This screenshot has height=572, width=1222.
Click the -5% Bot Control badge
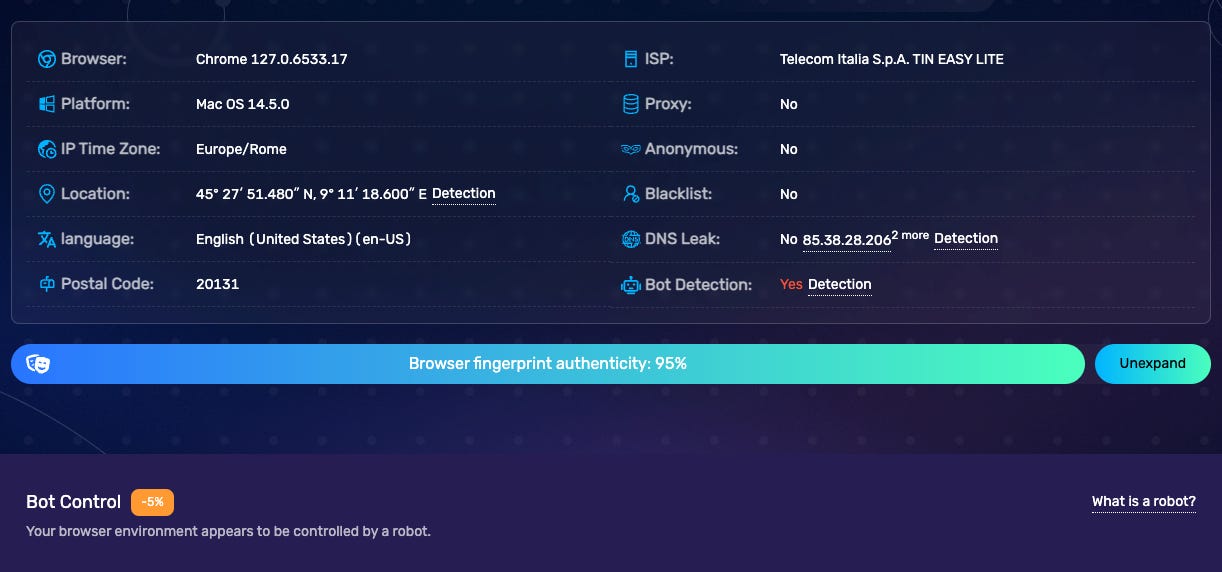153,502
